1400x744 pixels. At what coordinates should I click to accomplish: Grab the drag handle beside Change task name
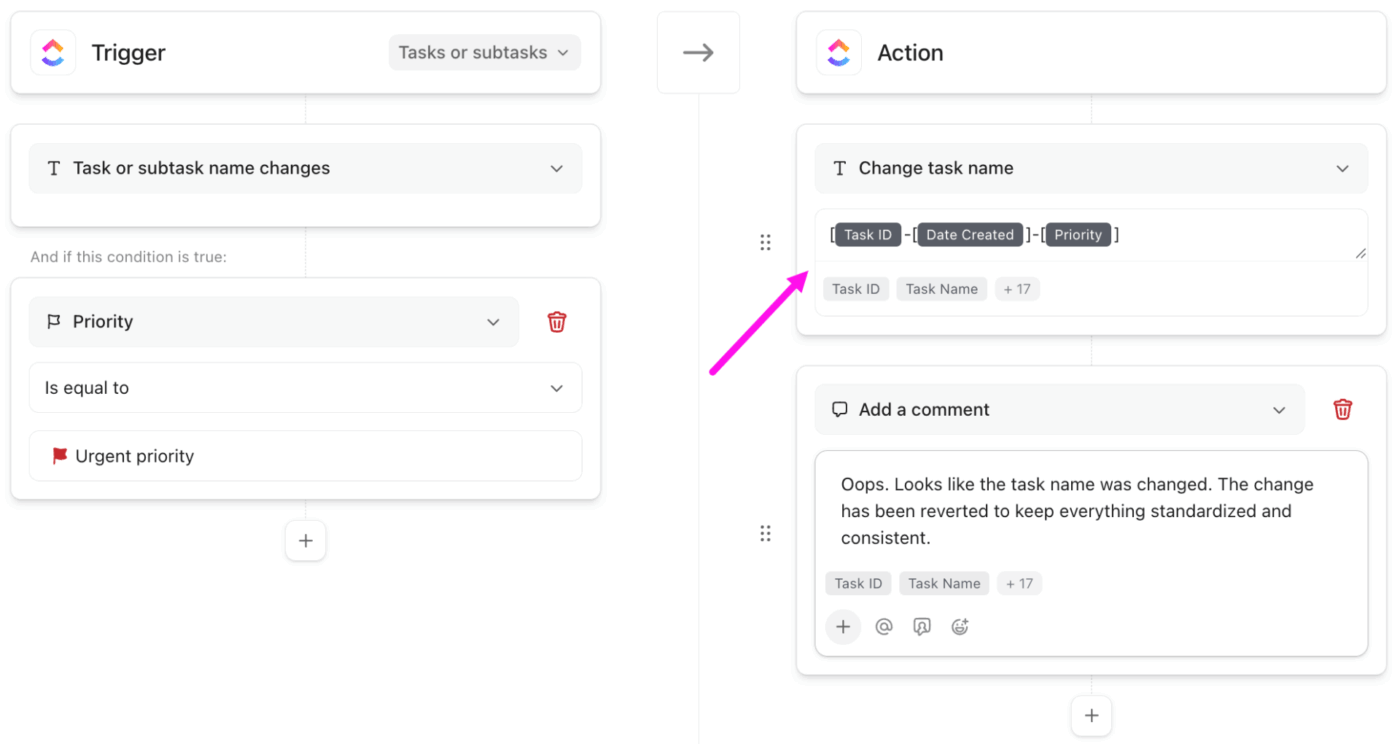[765, 242]
